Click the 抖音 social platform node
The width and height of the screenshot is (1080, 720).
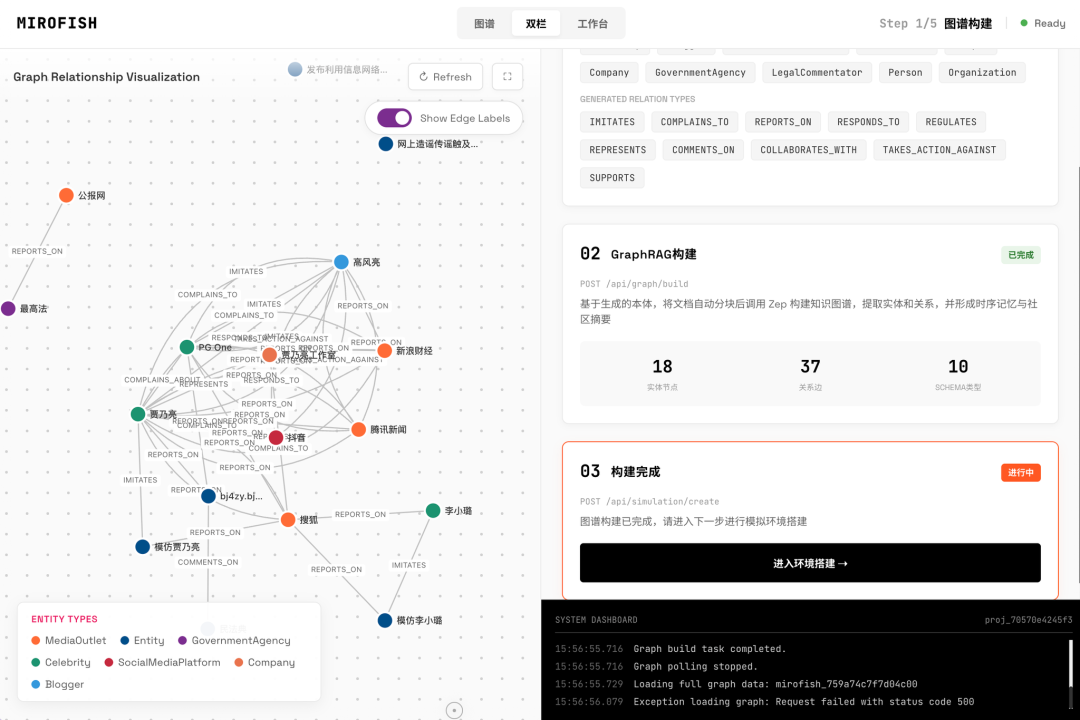[276, 438]
